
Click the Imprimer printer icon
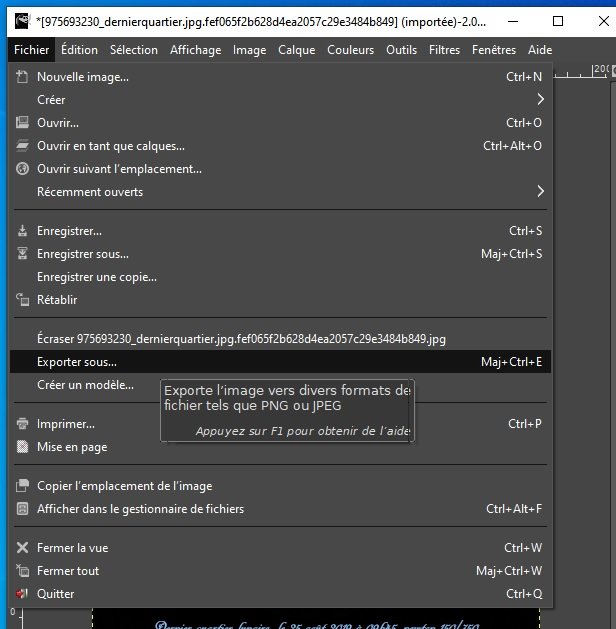(22, 424)
